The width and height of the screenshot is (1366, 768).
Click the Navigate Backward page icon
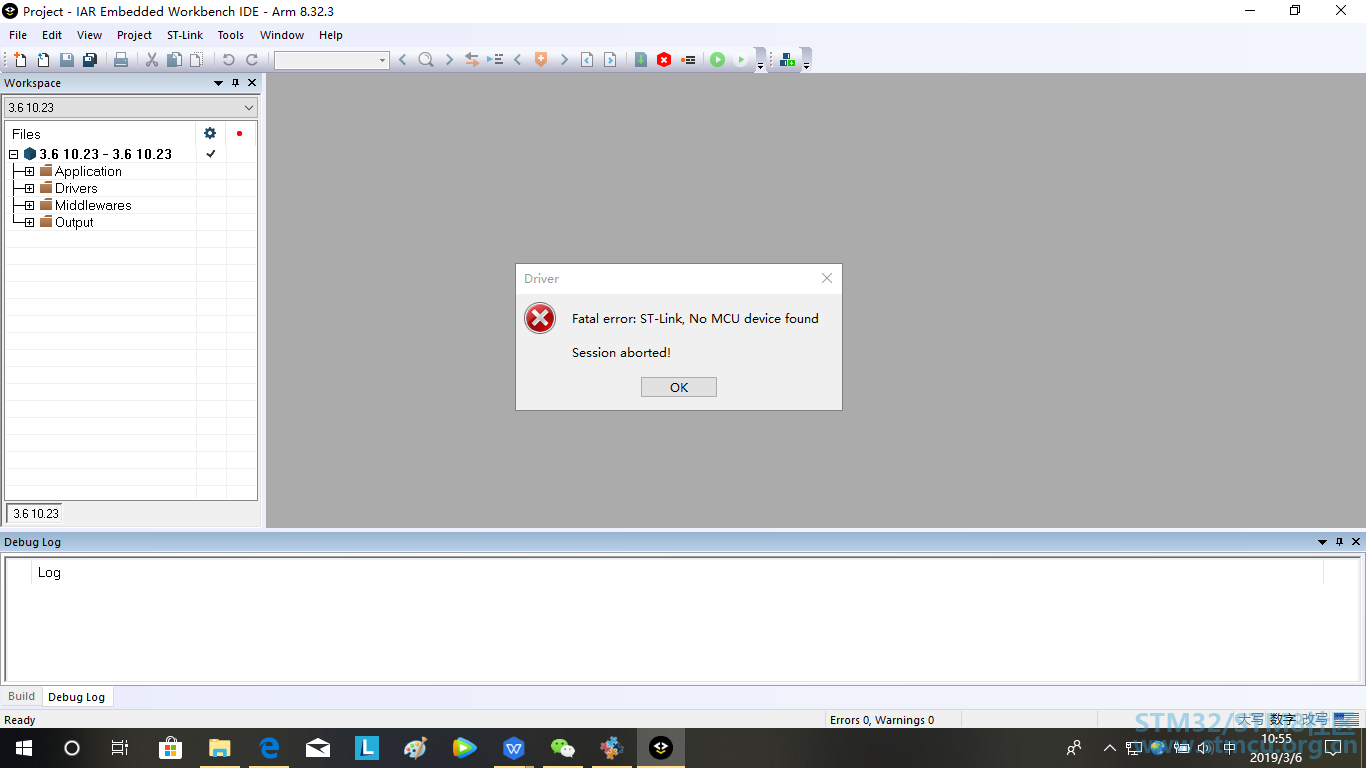coord(587,60)
